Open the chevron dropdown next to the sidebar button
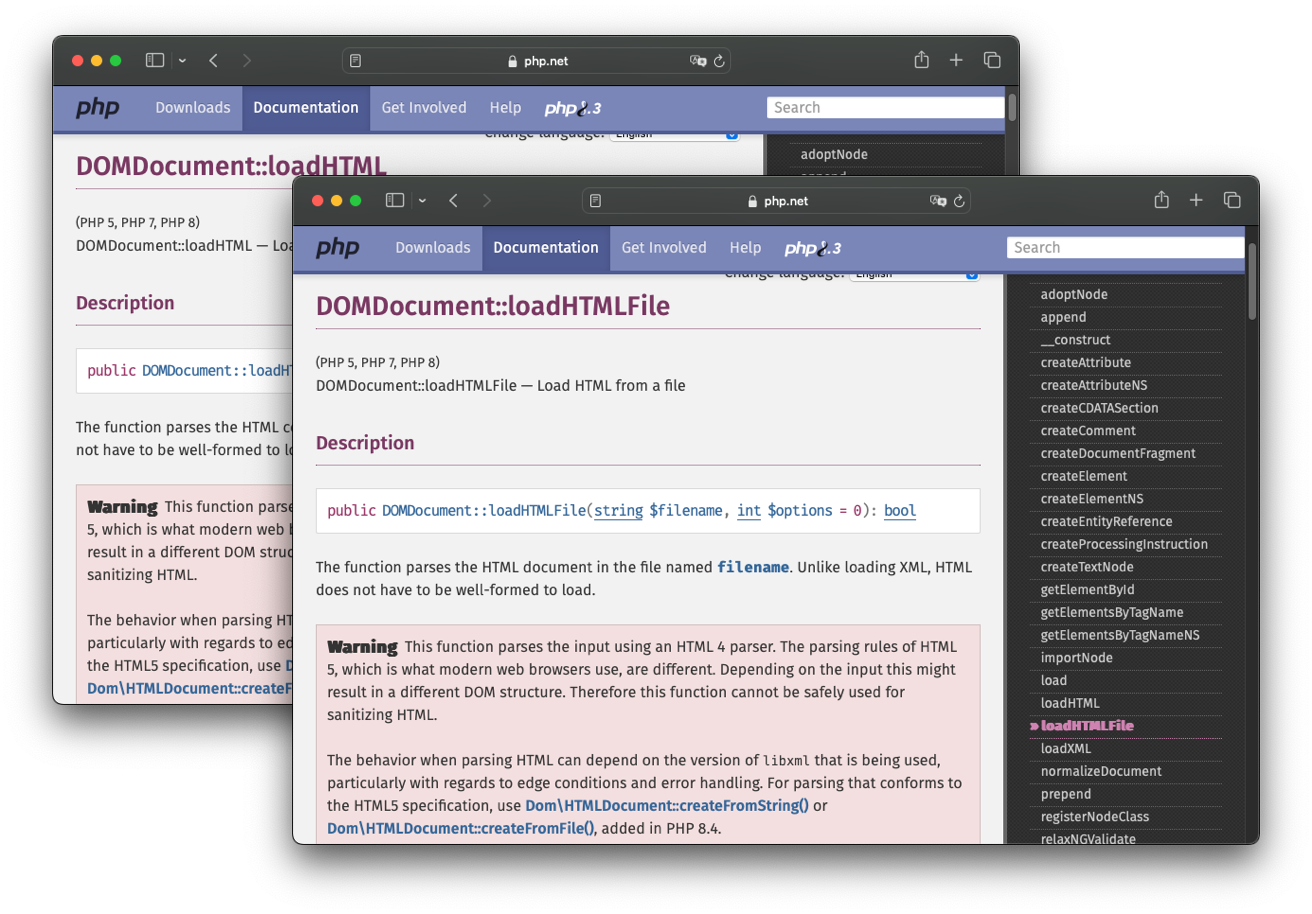 pos(422,200)
